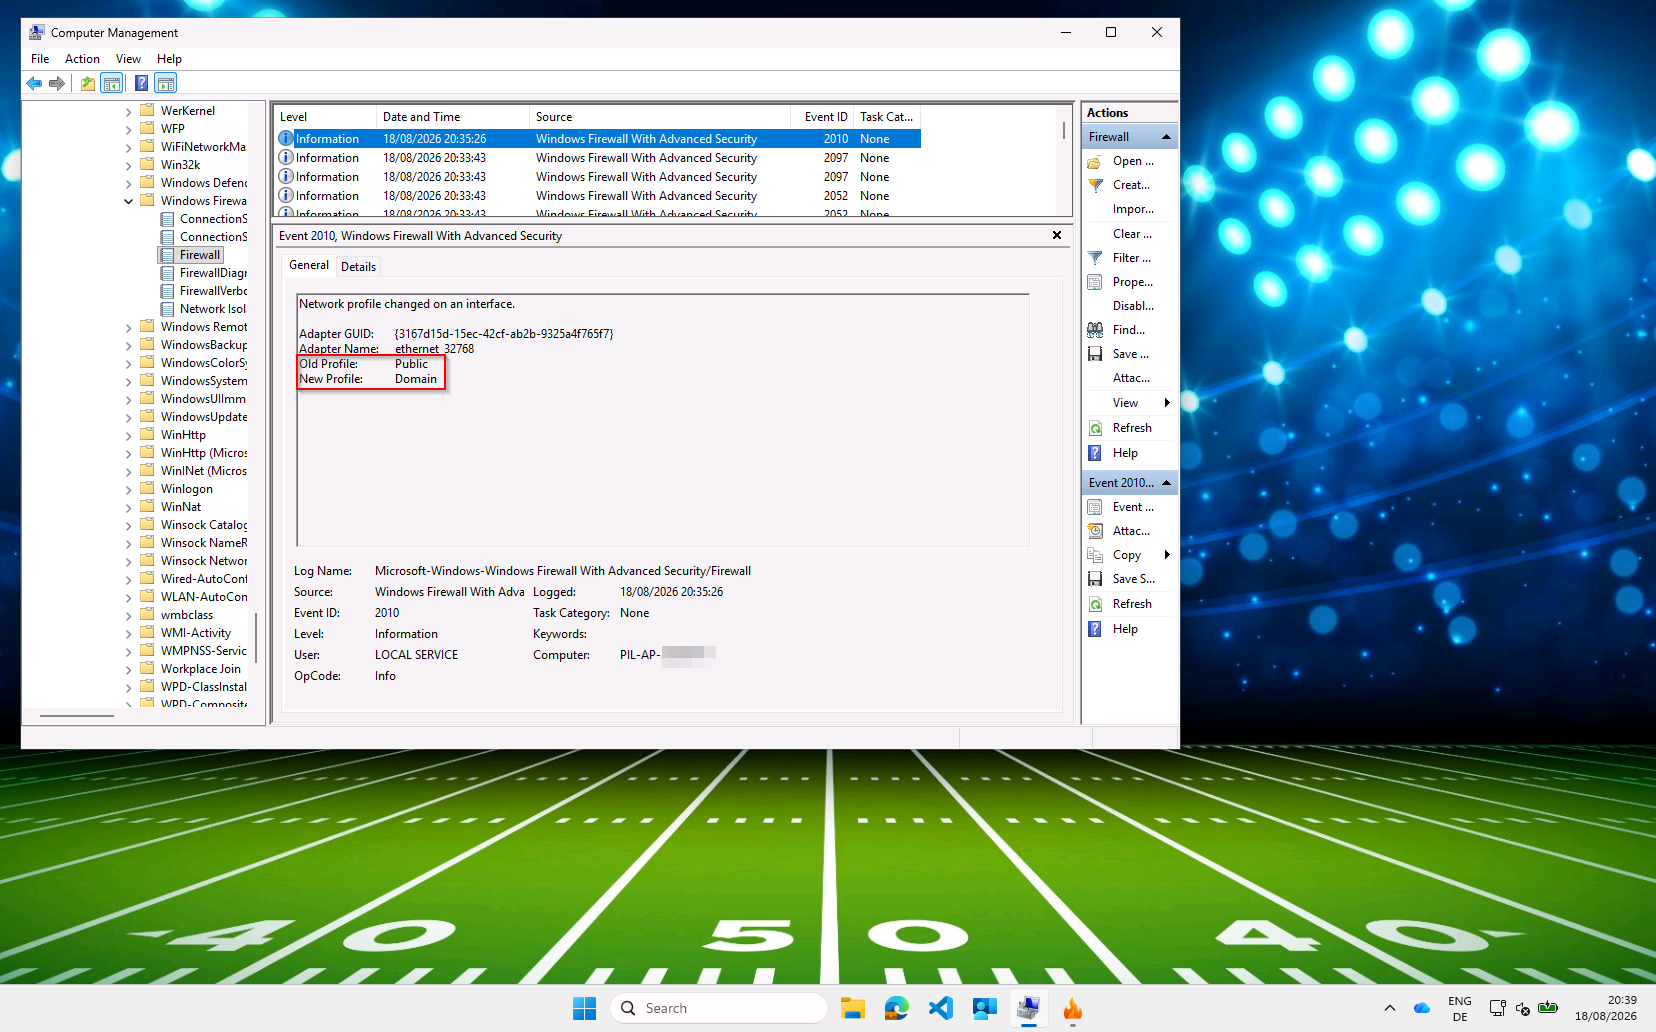Open the Help menu

point(169,59)
